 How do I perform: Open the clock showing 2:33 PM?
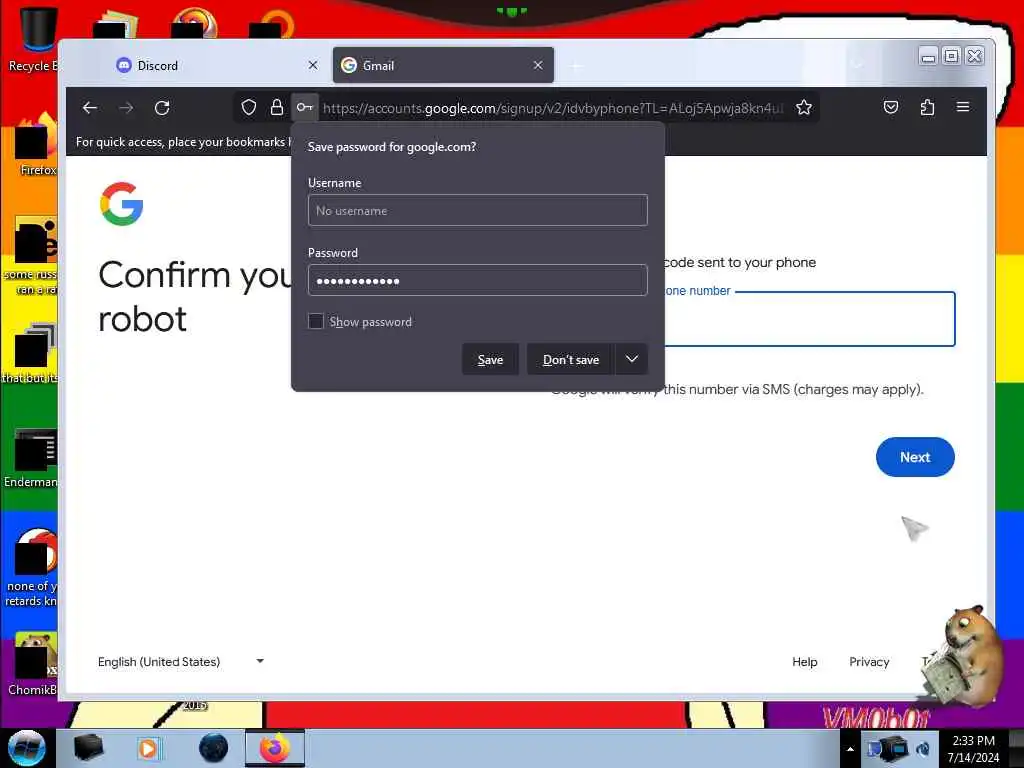click(973, 749)
